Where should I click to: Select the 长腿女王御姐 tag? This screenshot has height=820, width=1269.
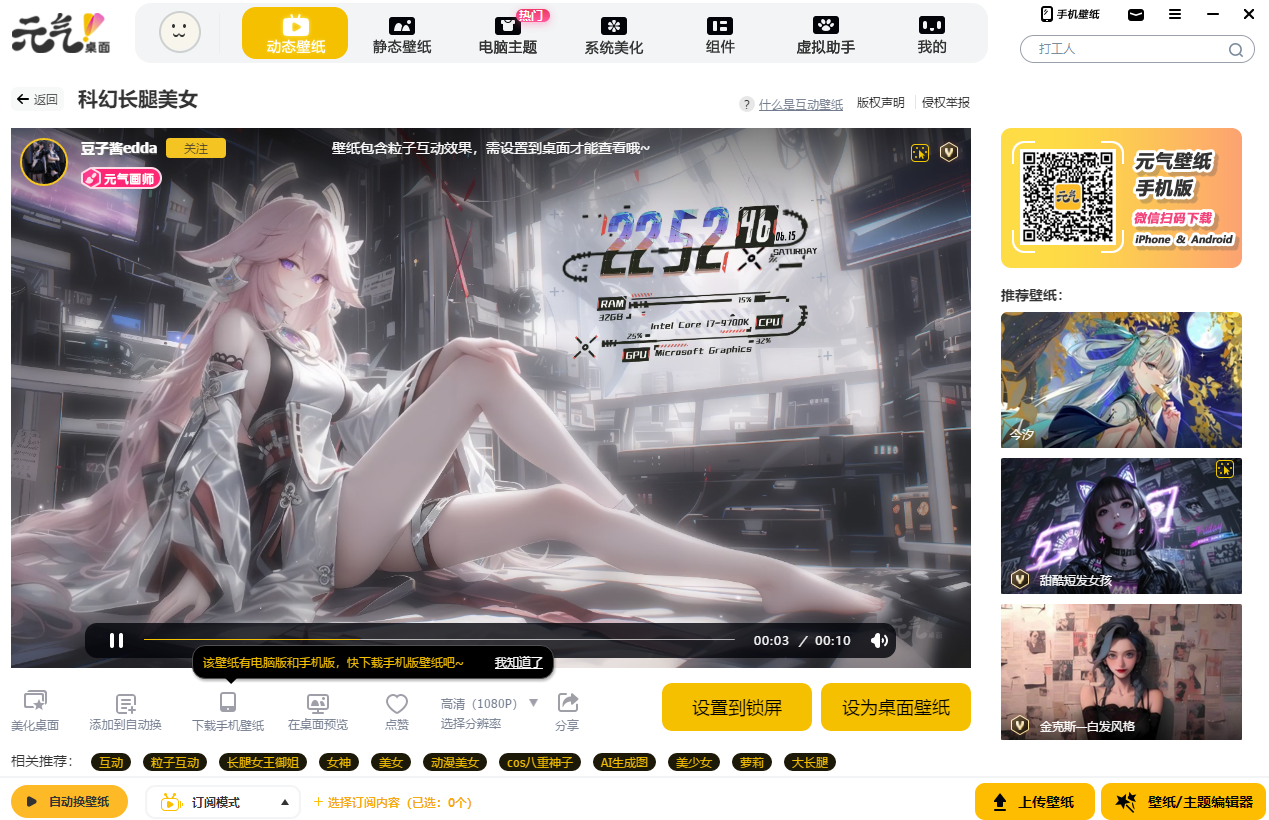pos(263,763)
